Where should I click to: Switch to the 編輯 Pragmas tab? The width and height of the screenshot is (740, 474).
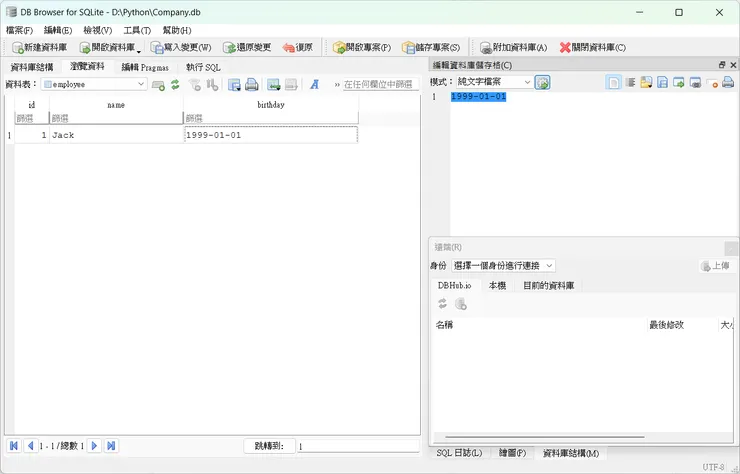[145, 67]
